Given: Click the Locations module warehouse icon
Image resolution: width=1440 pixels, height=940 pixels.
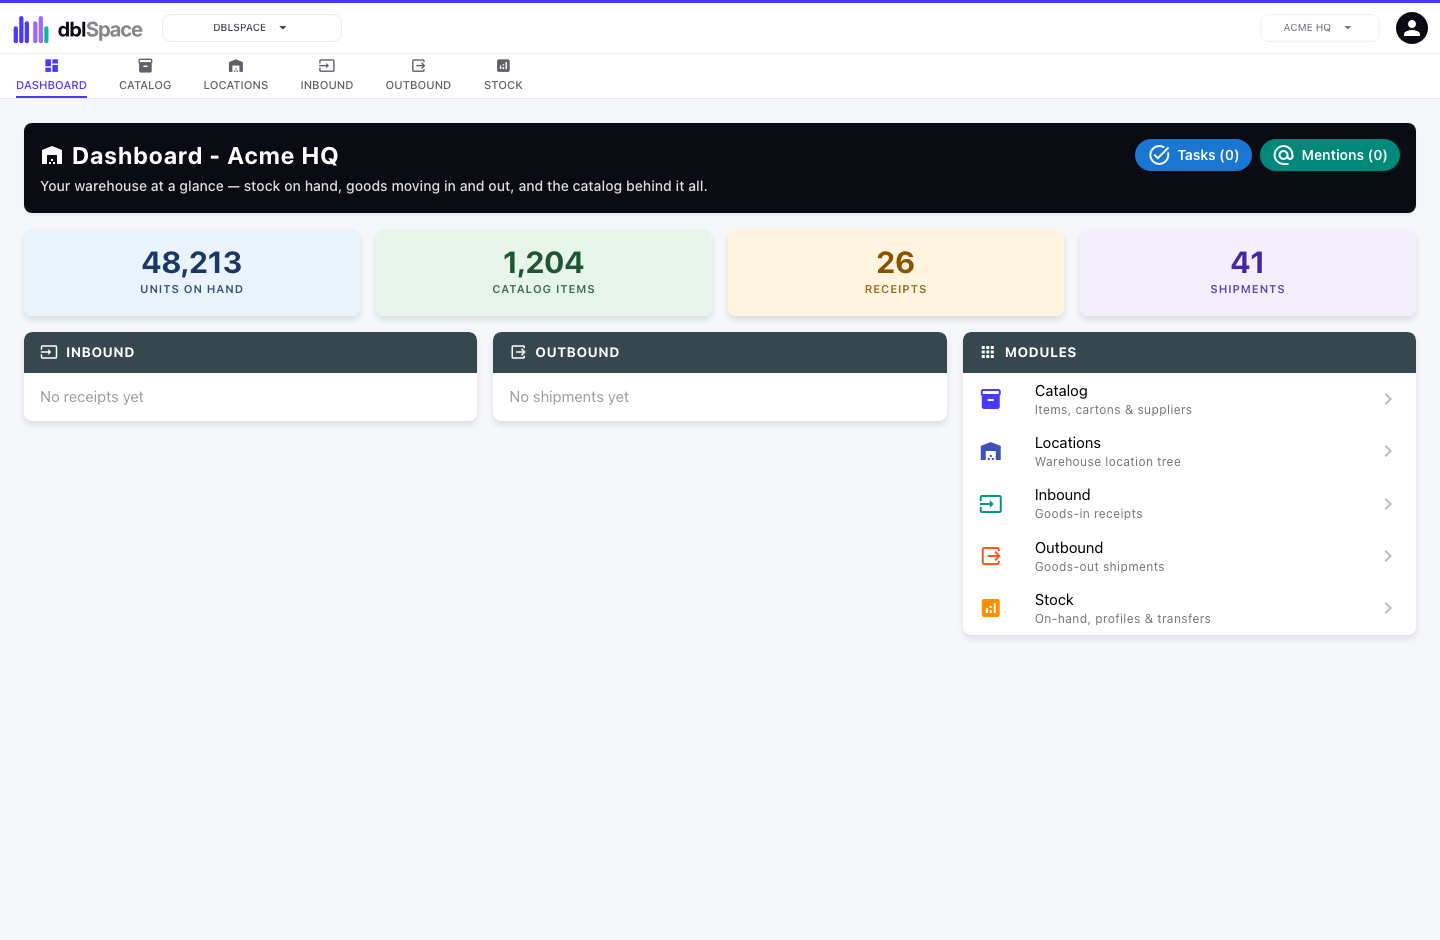Looking at the screenshot, I should click(991, 451).
